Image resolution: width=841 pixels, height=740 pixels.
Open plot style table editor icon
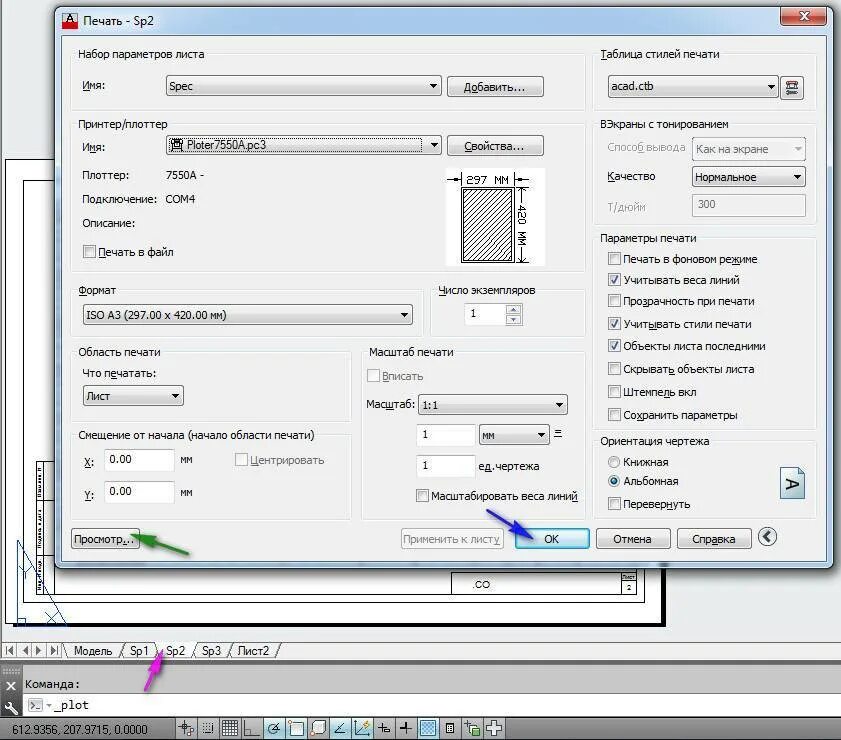click(x=792, y=87)
